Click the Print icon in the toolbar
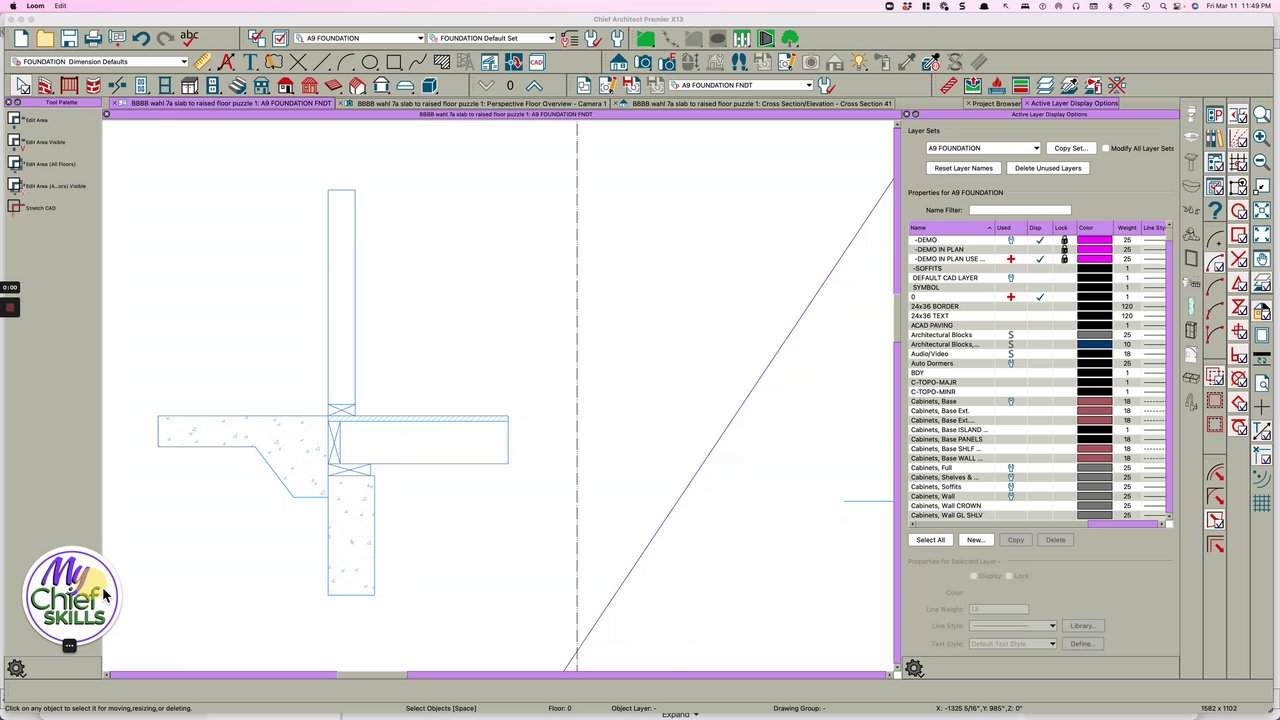Screen dimensions: 1280x720 point(93,39)
